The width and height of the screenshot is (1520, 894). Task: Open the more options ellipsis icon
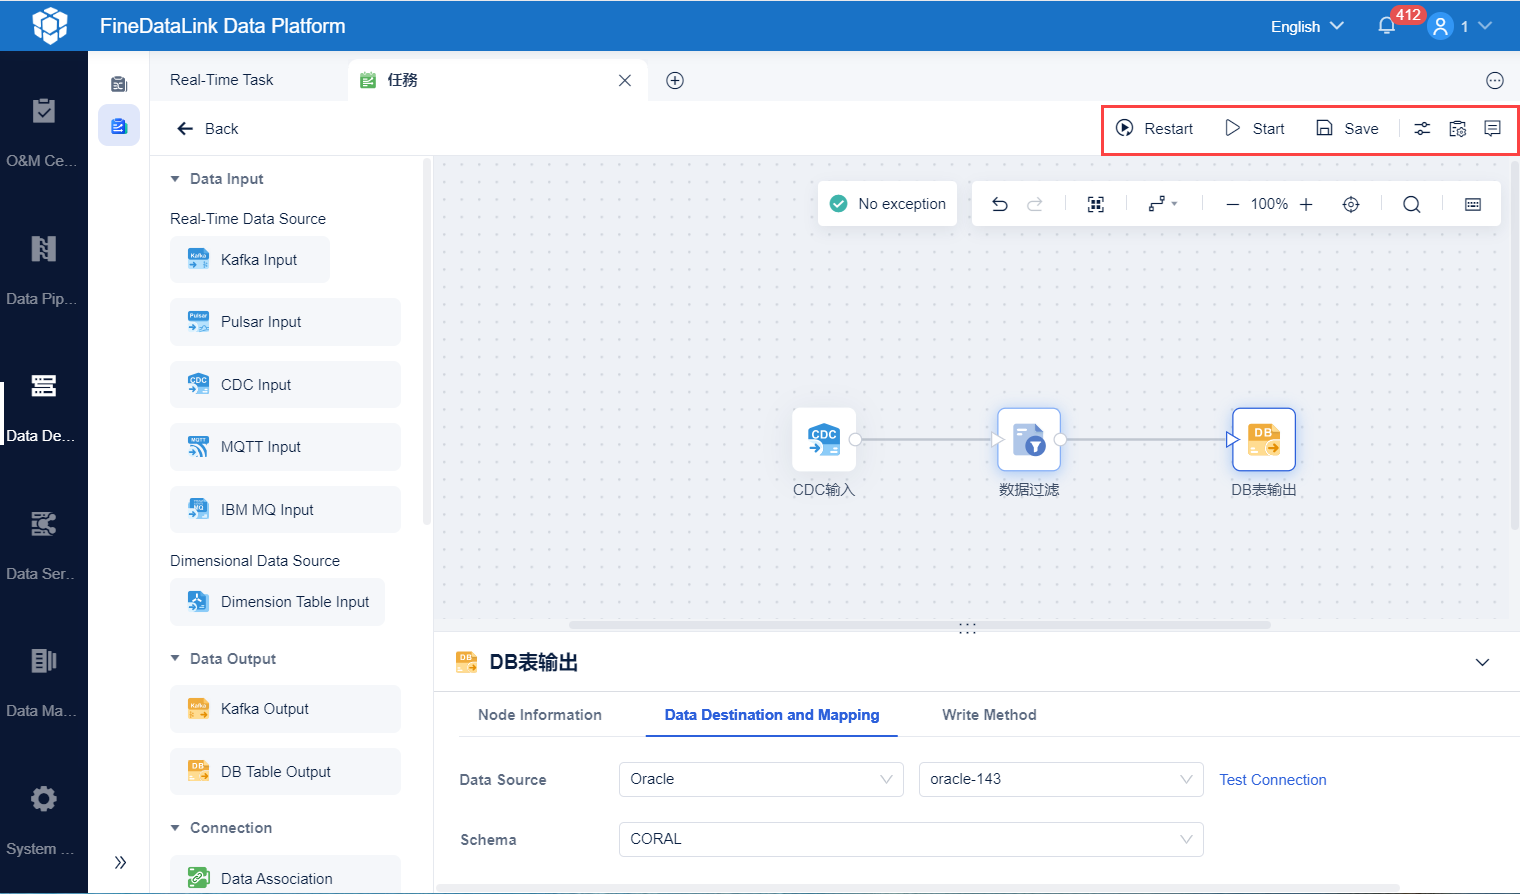(1495, 80)
